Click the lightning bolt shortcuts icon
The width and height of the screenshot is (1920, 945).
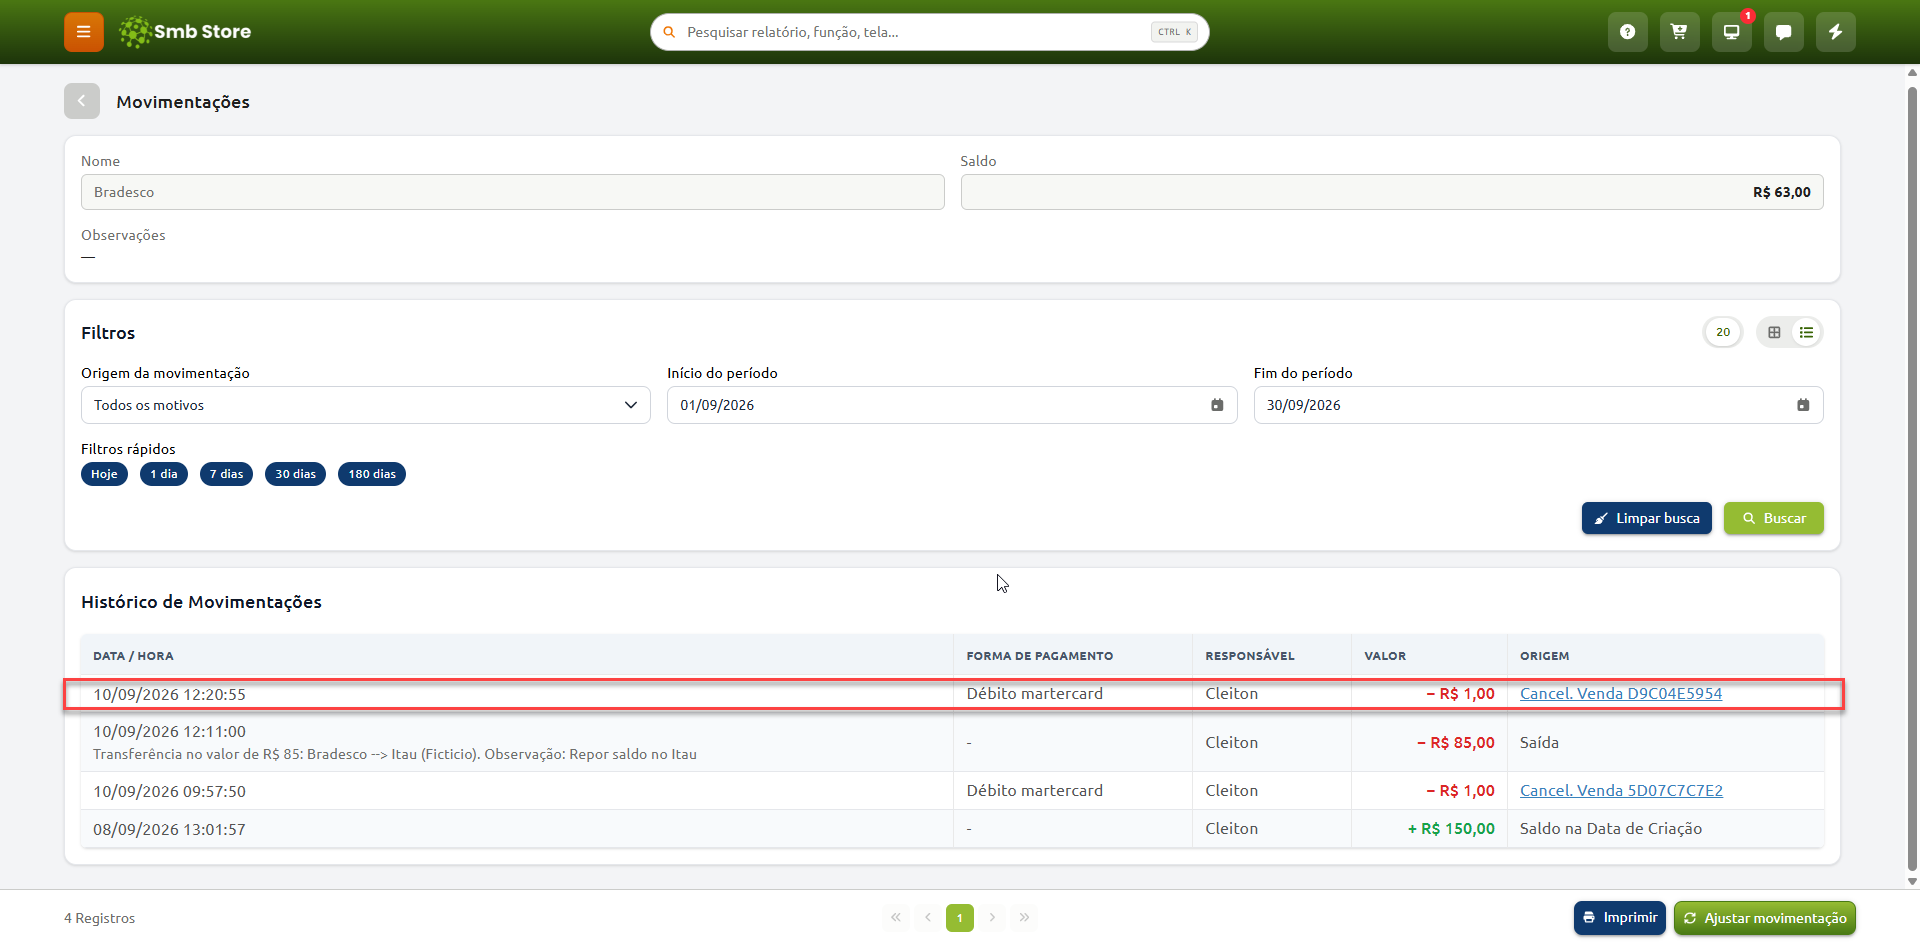[1836, 32]
